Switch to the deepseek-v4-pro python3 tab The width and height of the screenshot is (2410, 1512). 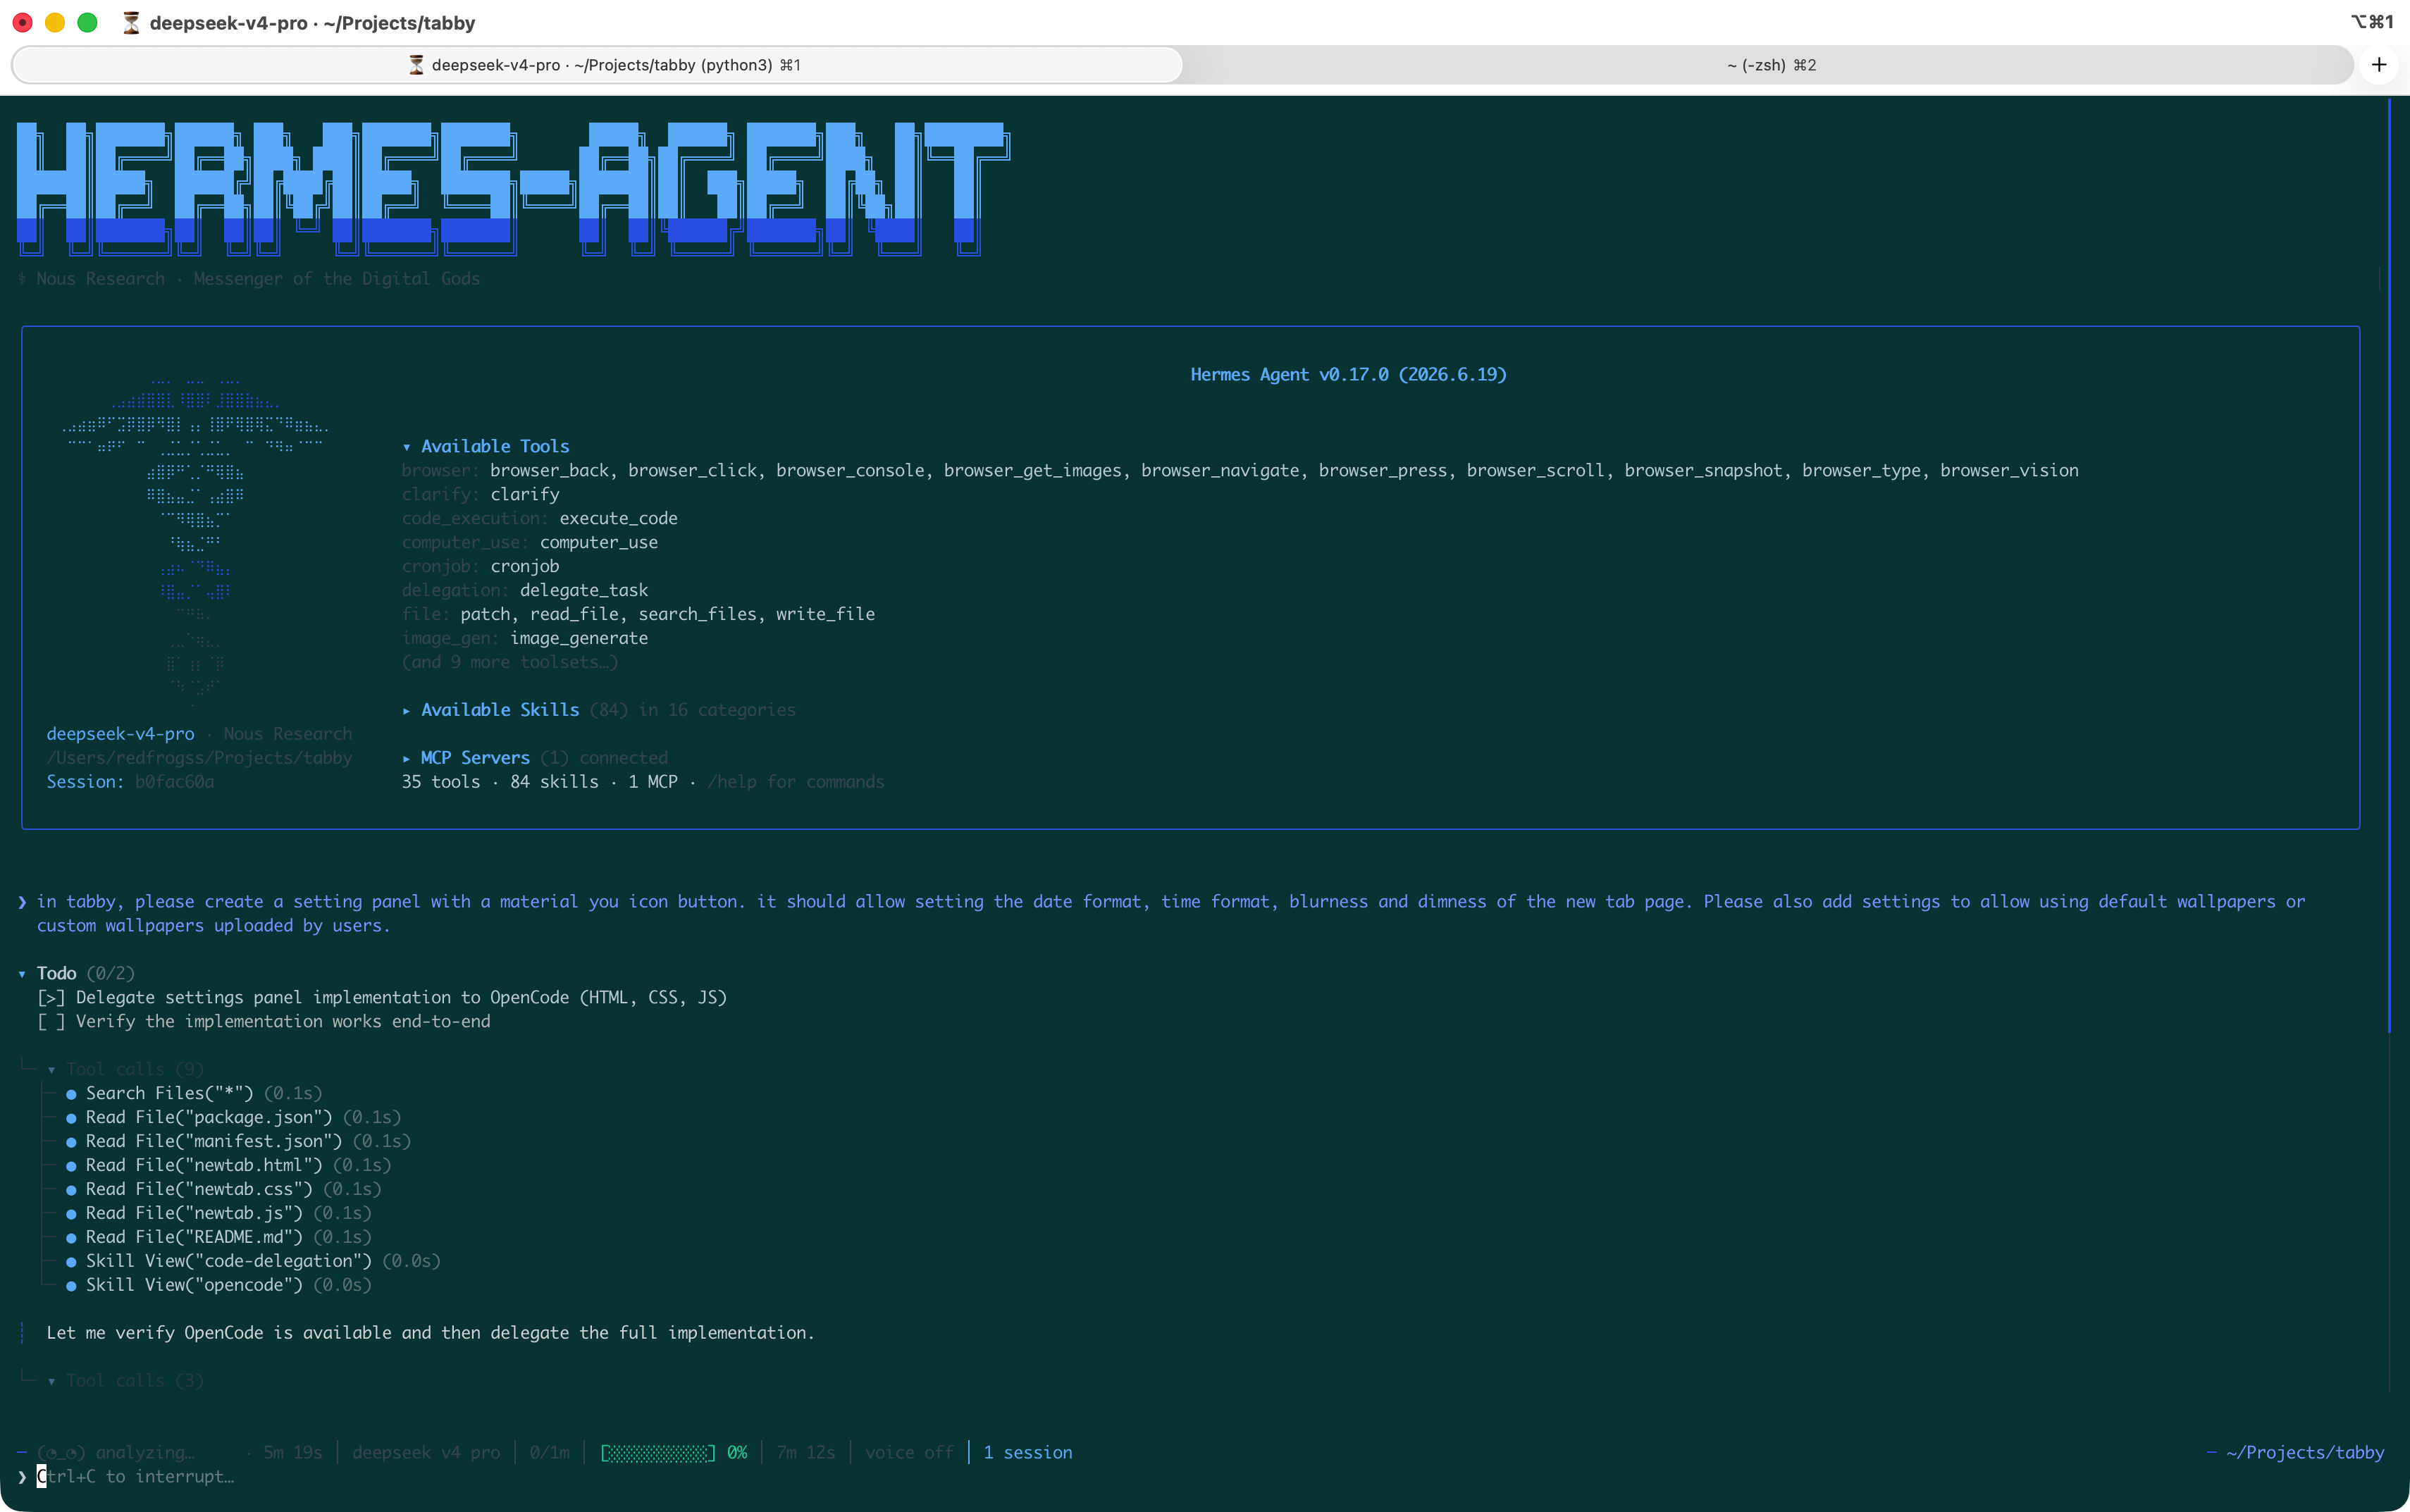[597, 65]
